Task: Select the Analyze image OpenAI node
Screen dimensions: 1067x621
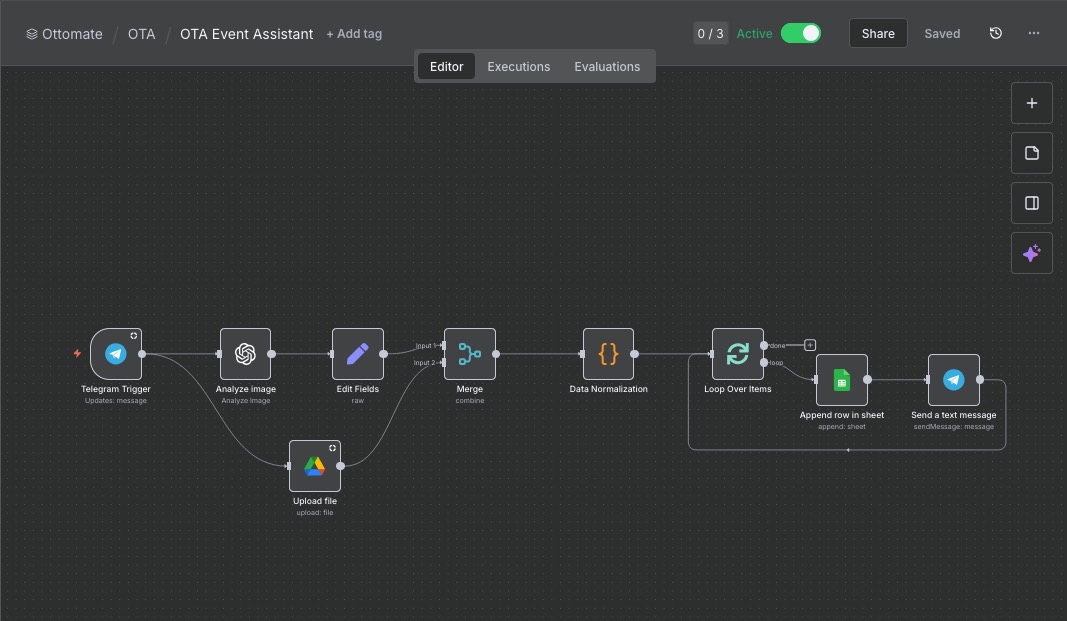Action: pos(245,353)
